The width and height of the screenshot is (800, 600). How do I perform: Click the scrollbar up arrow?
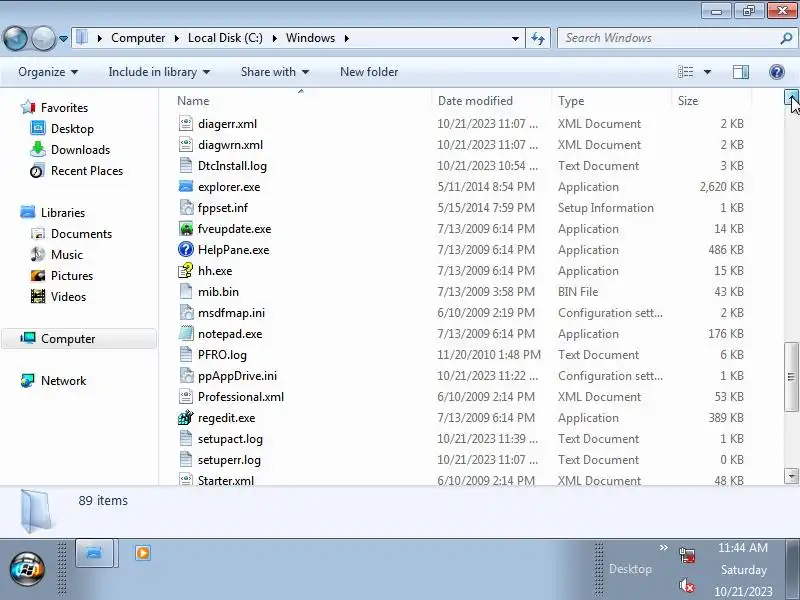pyautogui.click(x=791, y=96)
